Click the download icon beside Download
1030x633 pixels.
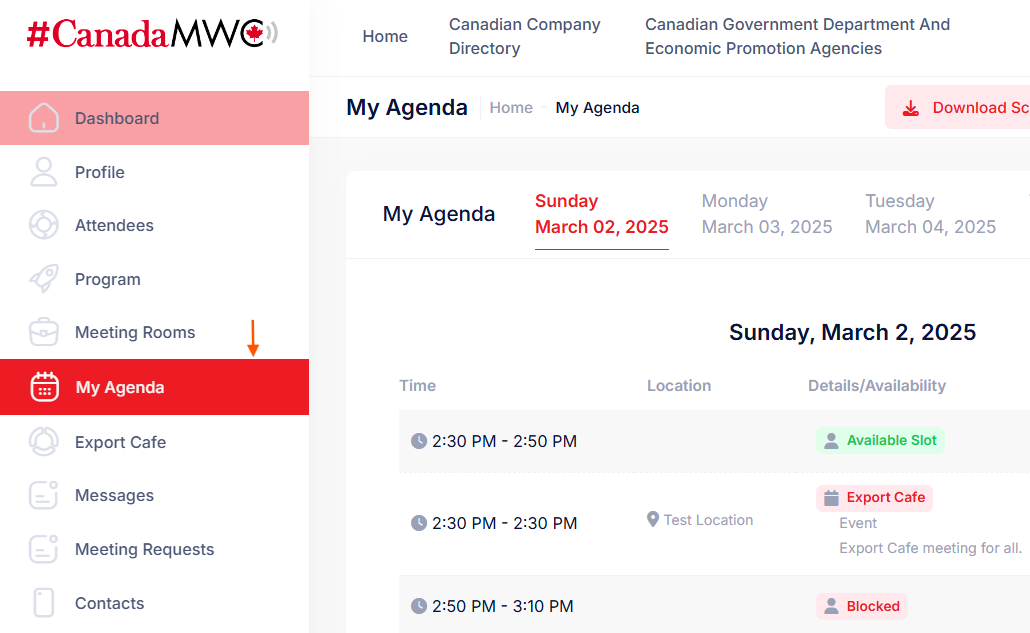(911, 108)
